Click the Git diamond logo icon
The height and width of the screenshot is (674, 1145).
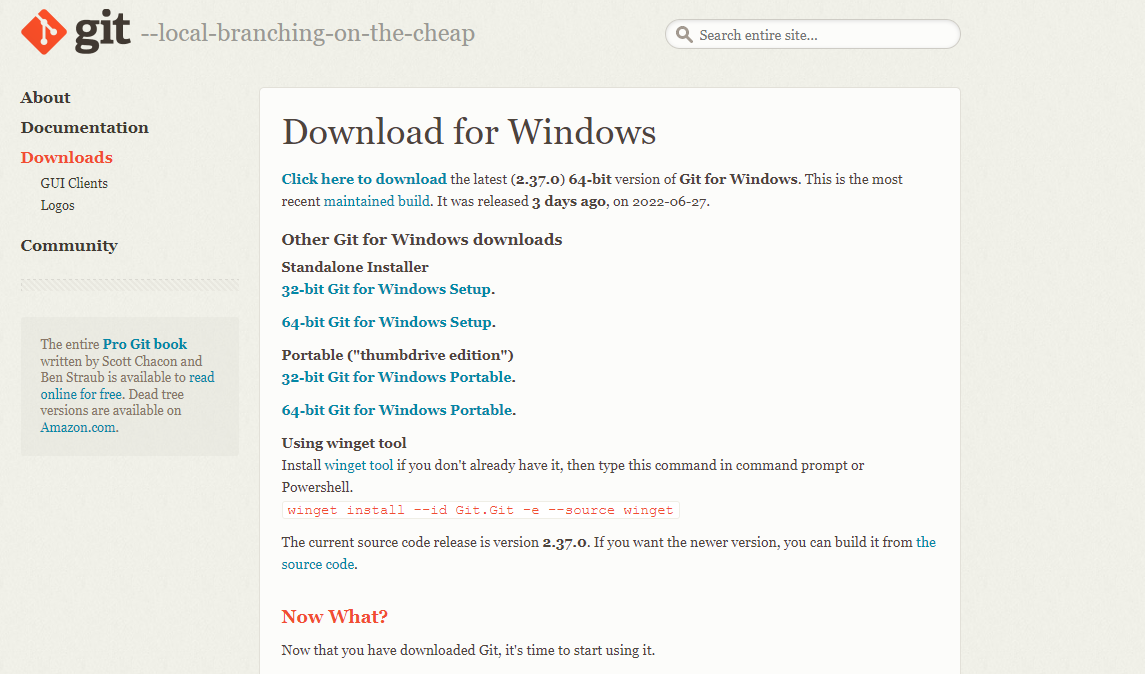point(44,31)
